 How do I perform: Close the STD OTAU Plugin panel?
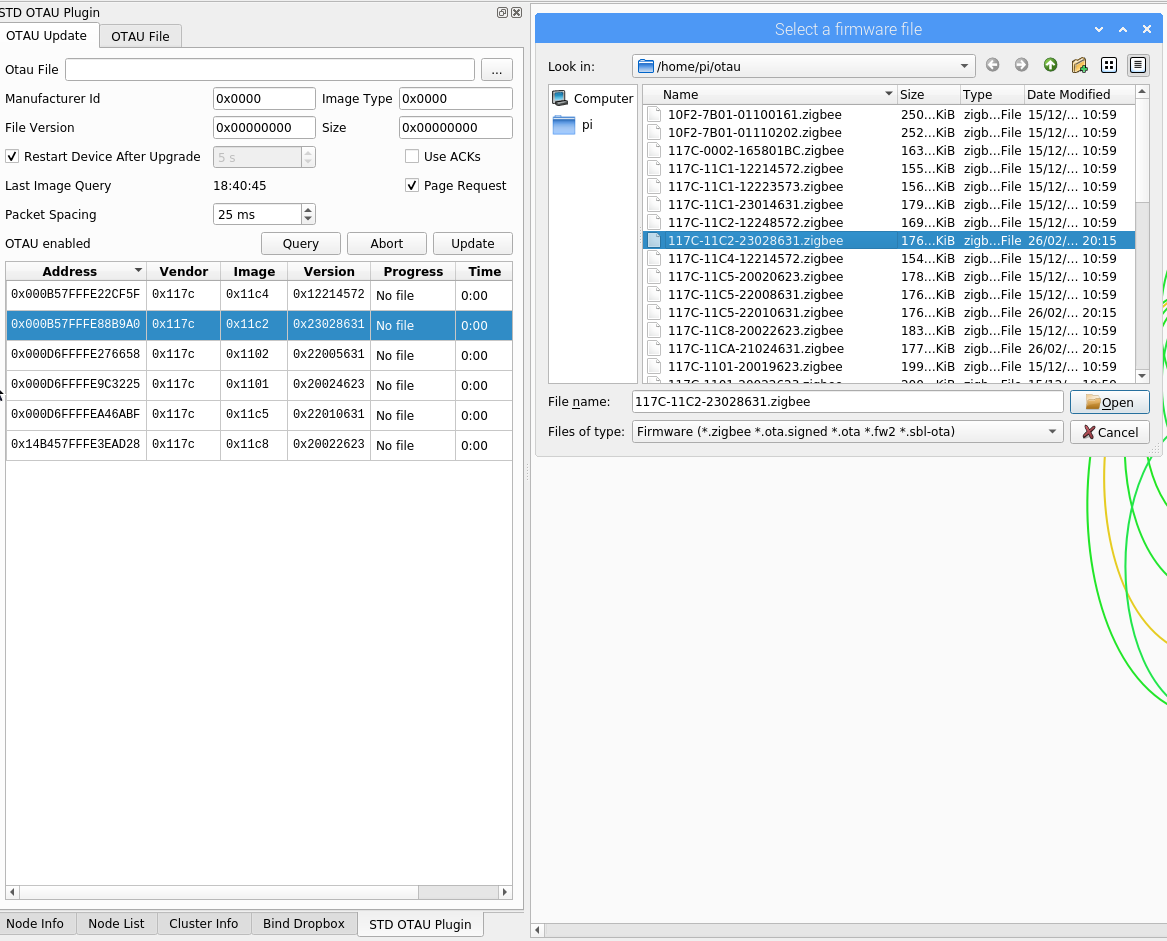pos(517,12)
